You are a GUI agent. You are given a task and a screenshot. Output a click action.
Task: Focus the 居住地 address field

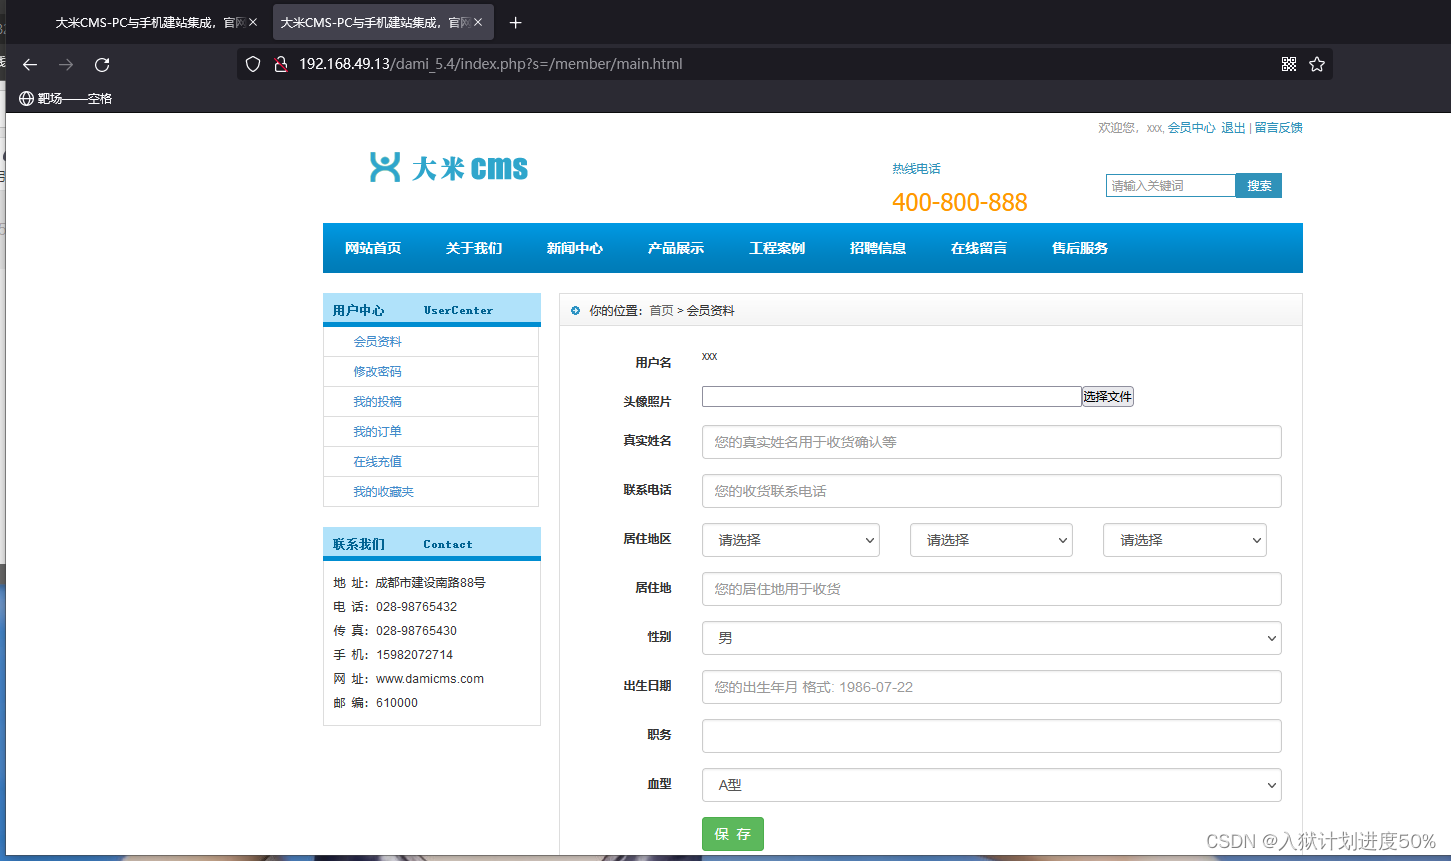(x=992, y=589)
